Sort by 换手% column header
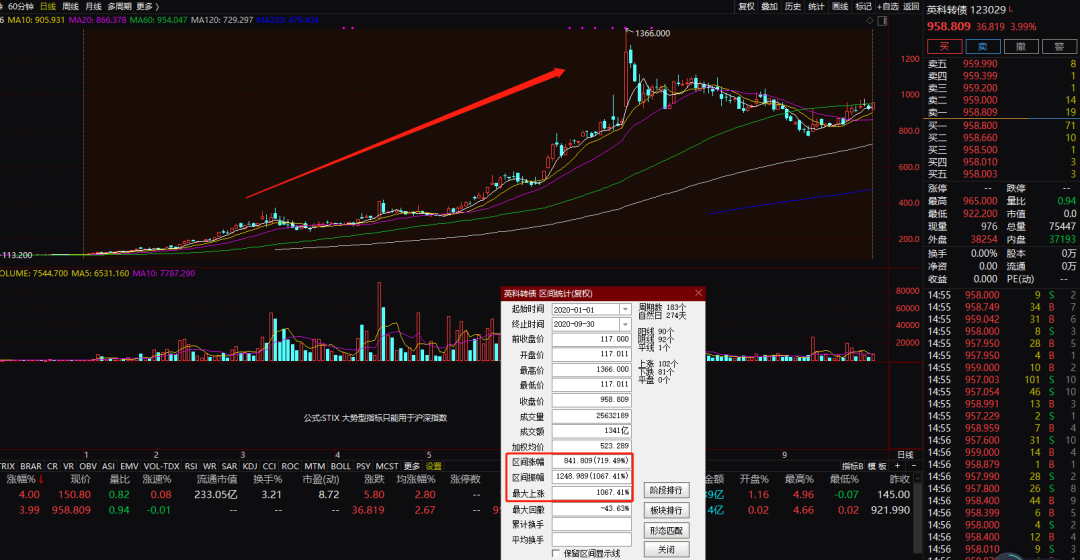Image resolution: width=1080 pixels, height=560 pixels. point(267,479)
